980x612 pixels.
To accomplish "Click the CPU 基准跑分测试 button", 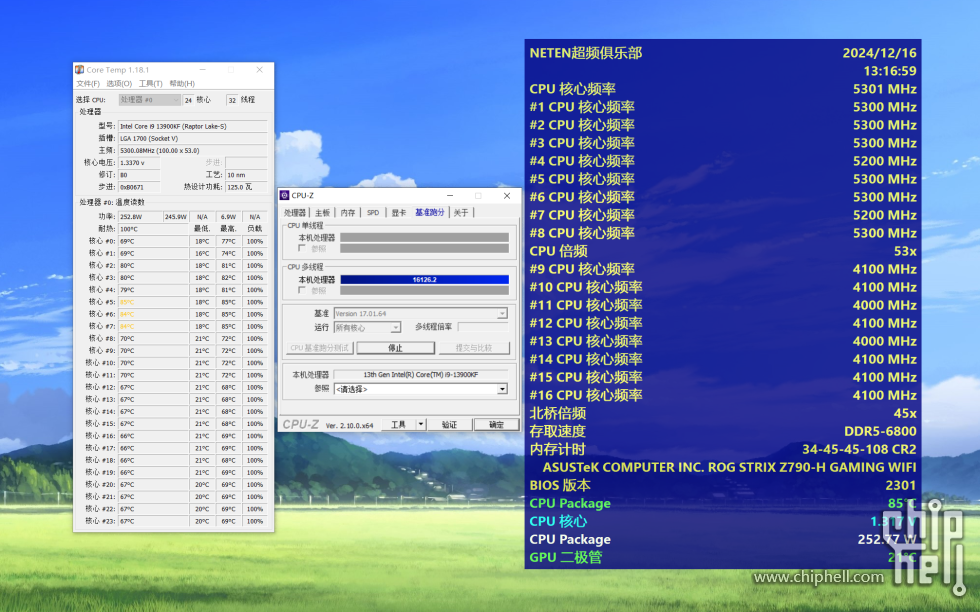I will coord(319,348).
